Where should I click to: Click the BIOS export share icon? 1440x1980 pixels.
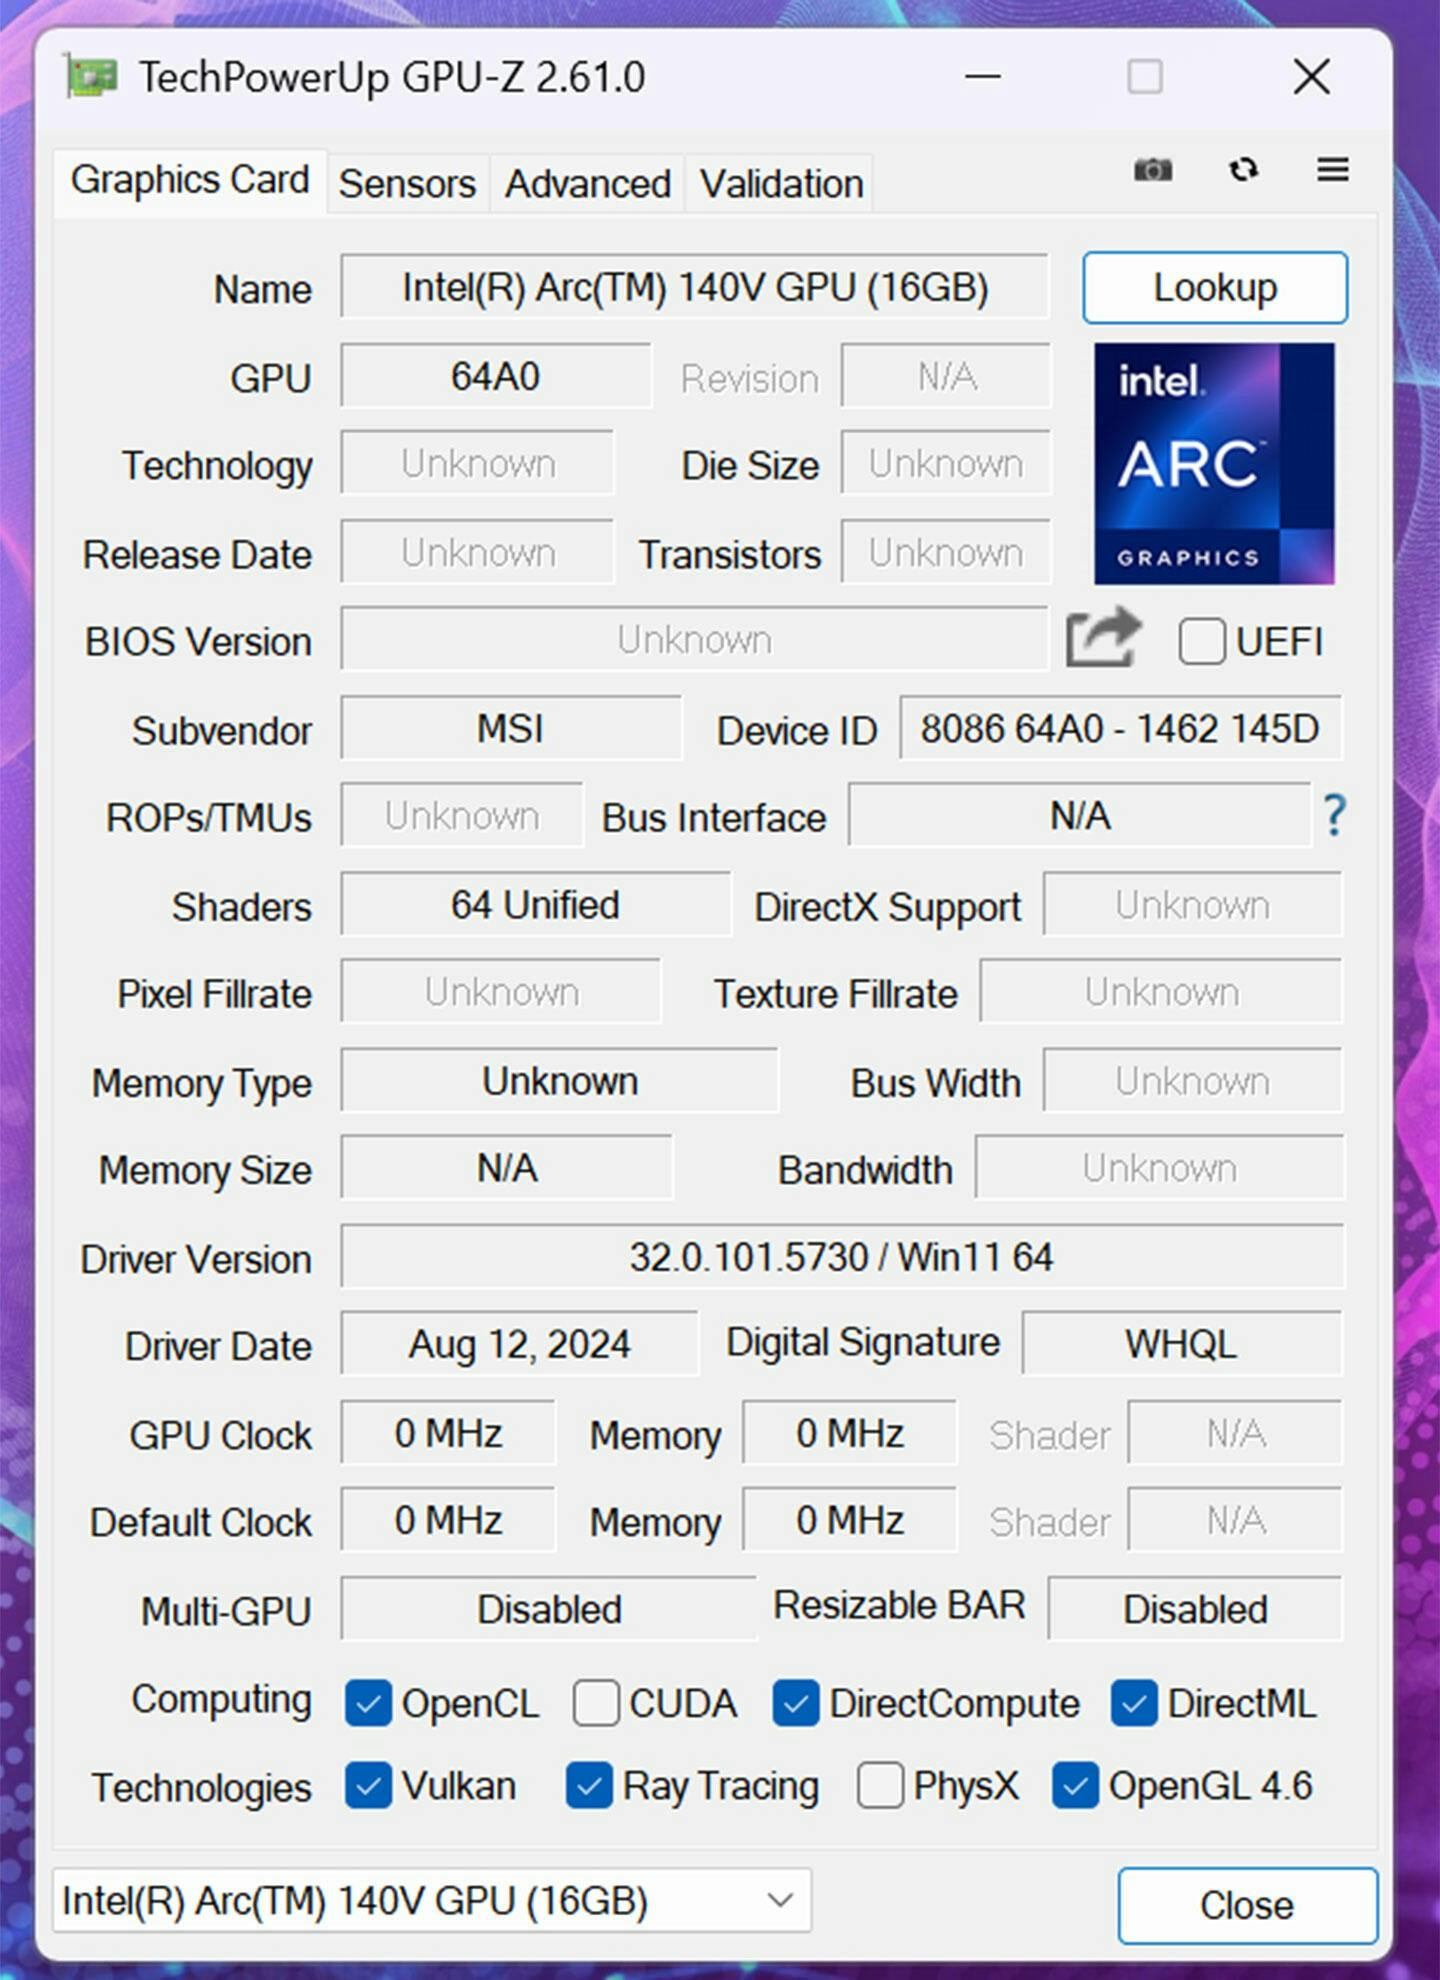(1102, 637)
